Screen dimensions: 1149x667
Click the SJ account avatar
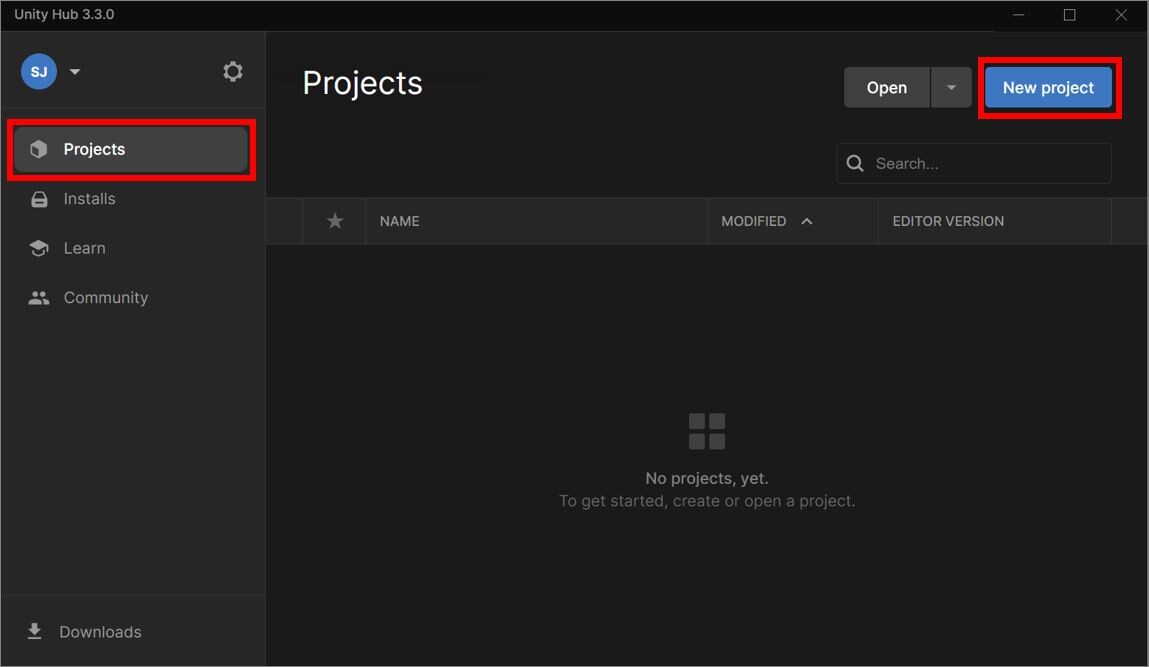(x=39, y=72)
